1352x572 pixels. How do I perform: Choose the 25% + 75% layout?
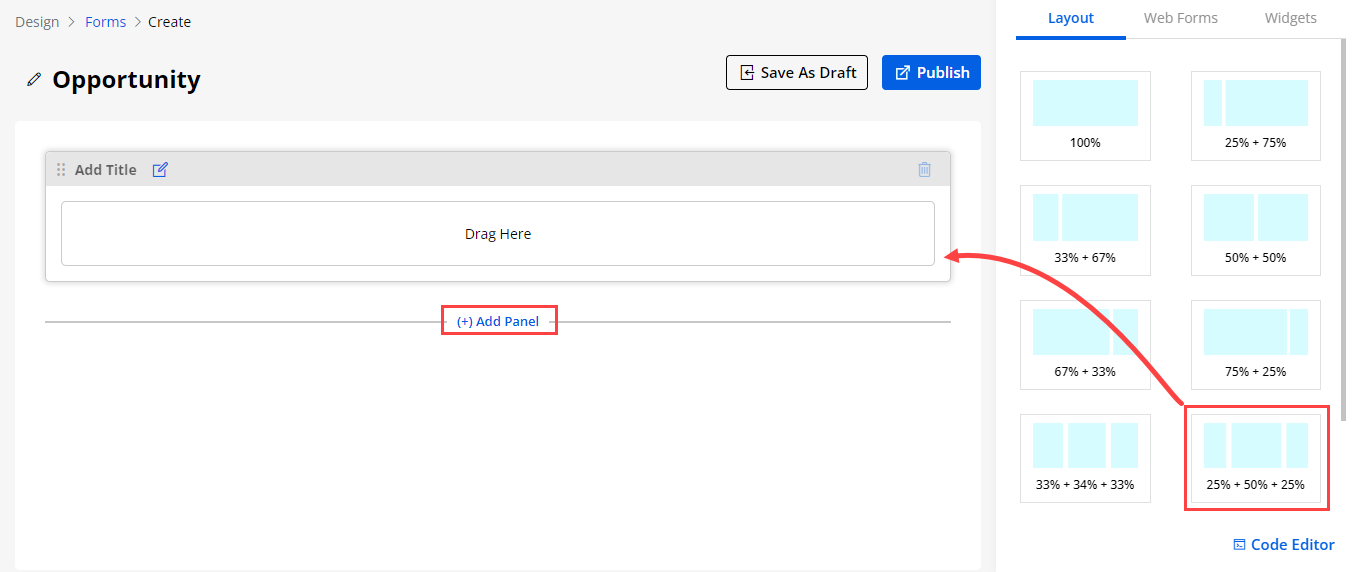[1255, 115]
